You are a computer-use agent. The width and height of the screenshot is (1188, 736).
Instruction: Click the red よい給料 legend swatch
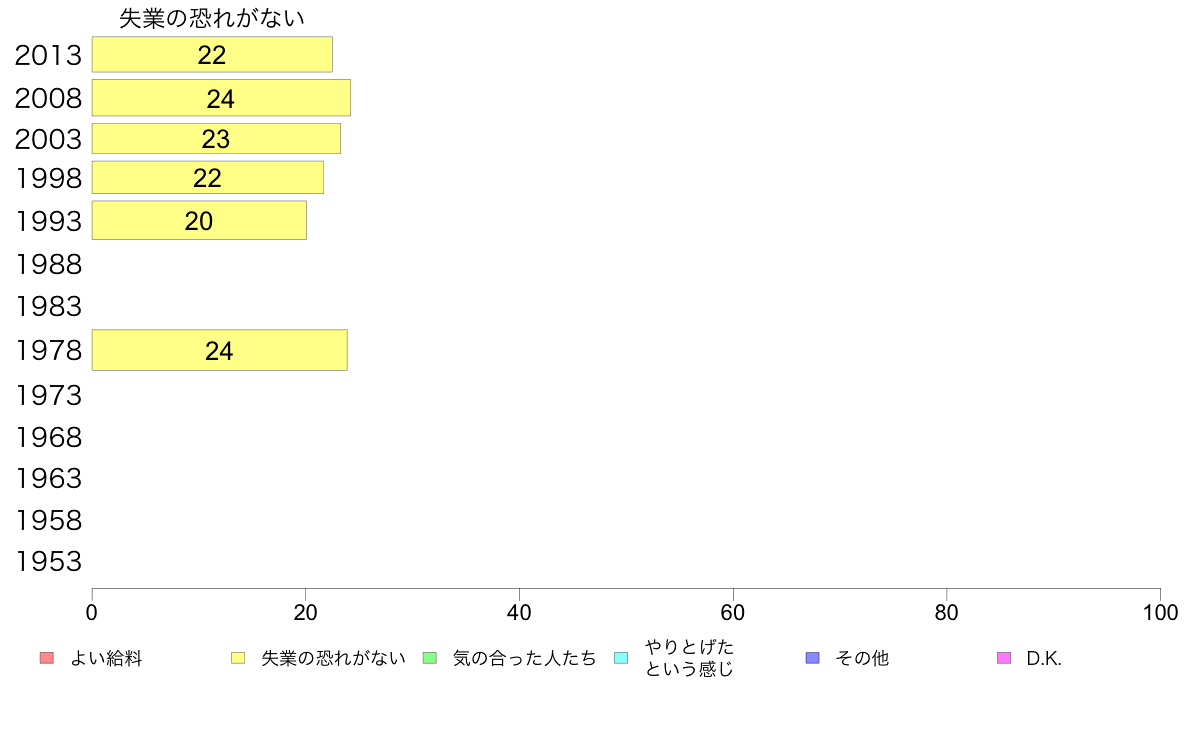click(47, 658)
